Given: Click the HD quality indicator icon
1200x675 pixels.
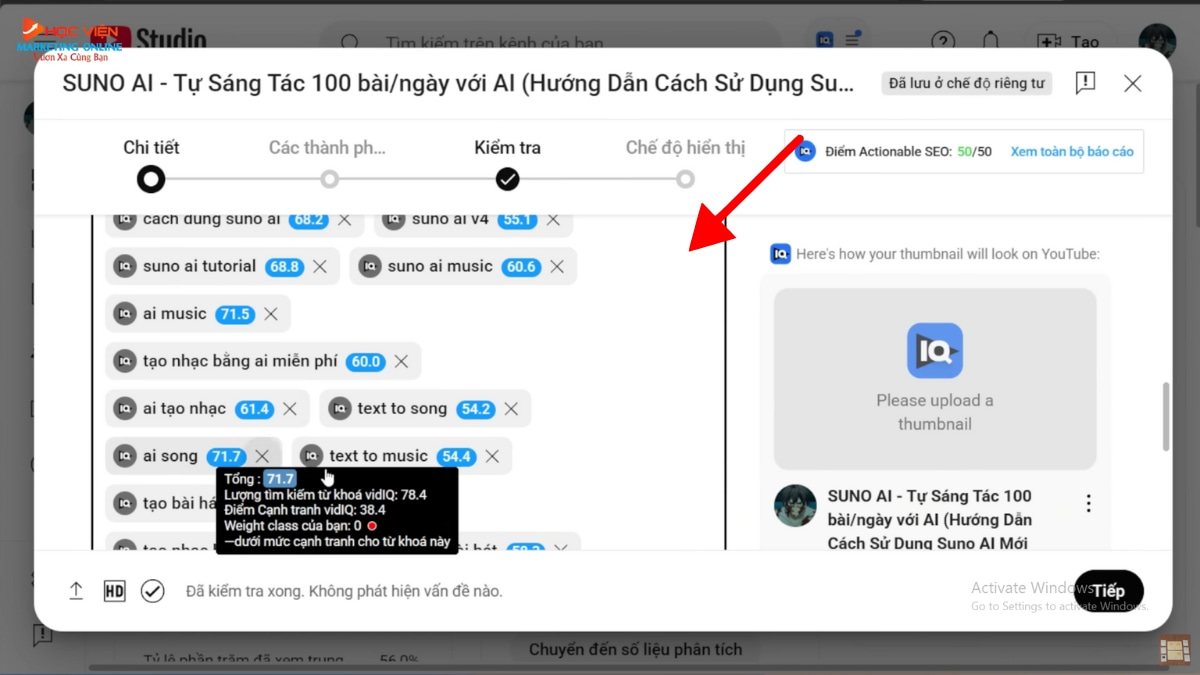Looking at the screenshot, I should coord(114,591).
